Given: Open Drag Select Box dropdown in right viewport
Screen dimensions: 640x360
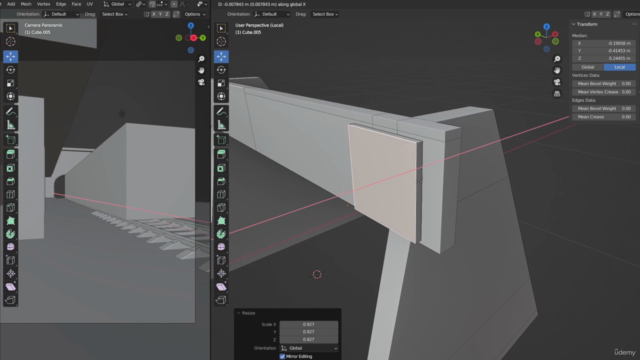Looking at the screenshot, I should 325,14.
